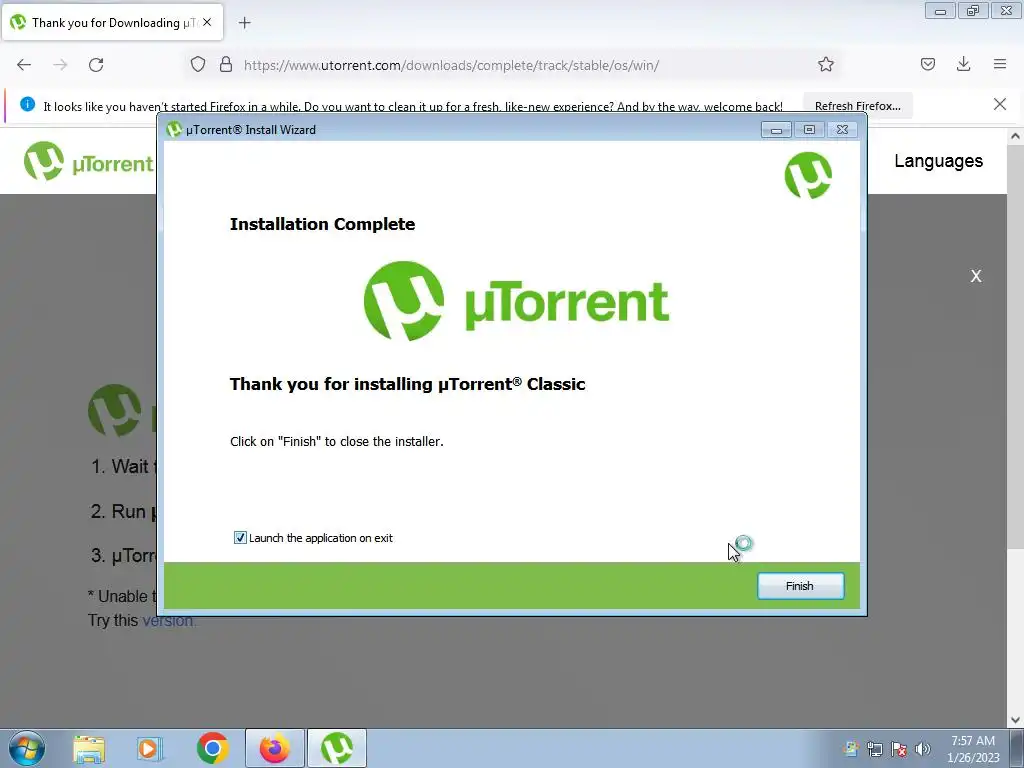
Task: Open a new Firefox tab
Action: pyautogui.click(x=244, y=23)
